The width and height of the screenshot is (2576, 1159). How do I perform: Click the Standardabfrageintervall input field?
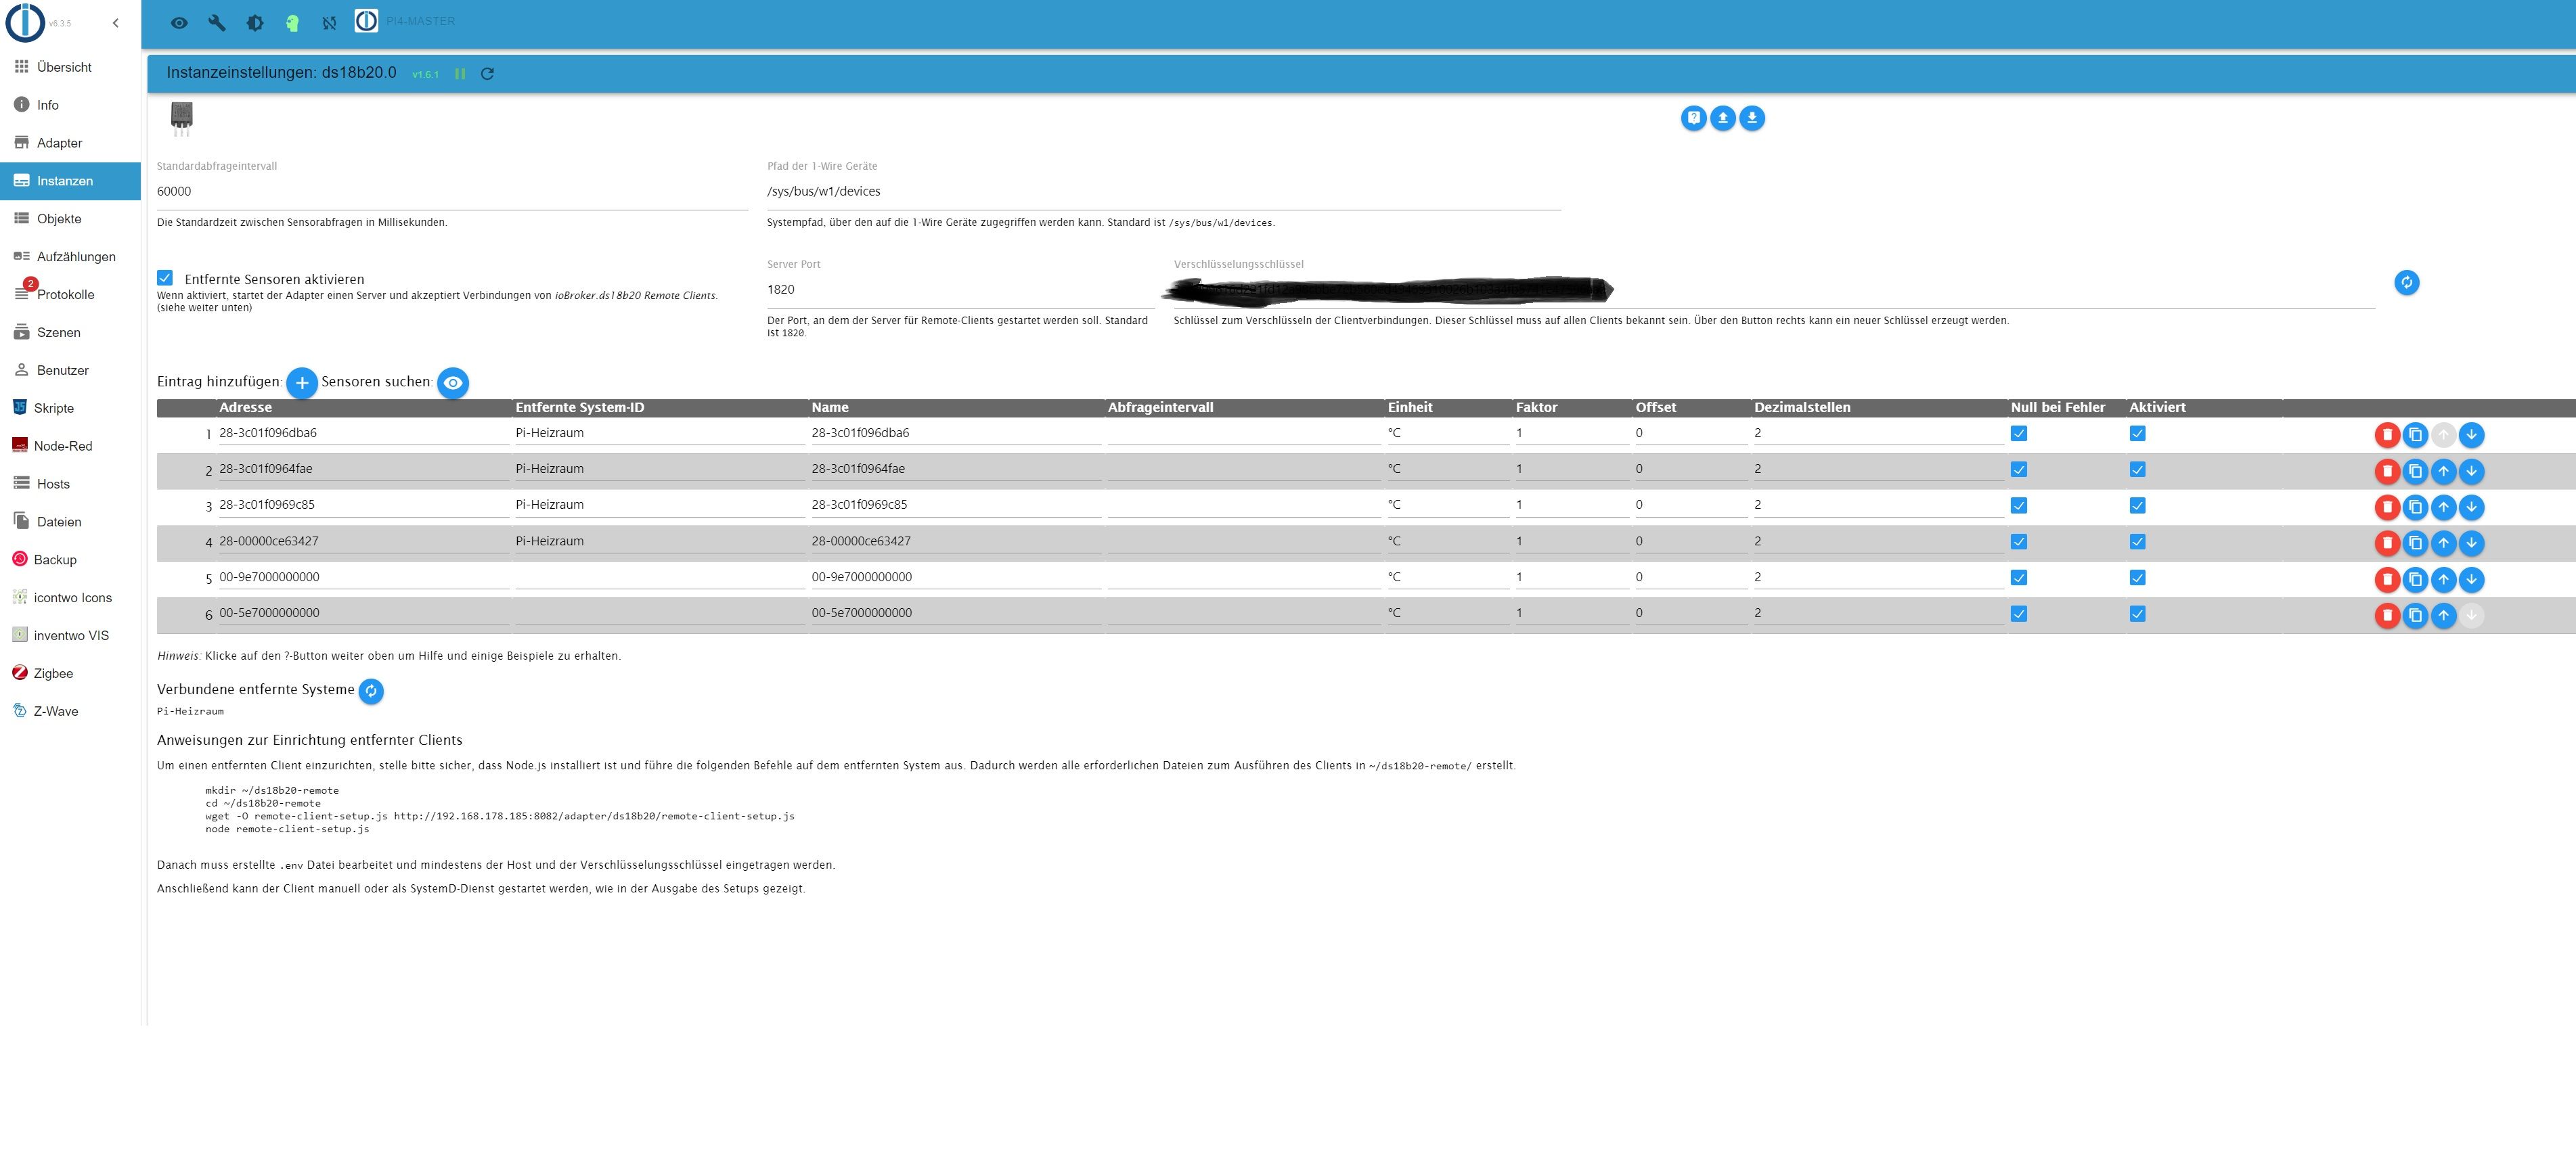[450, 191]
